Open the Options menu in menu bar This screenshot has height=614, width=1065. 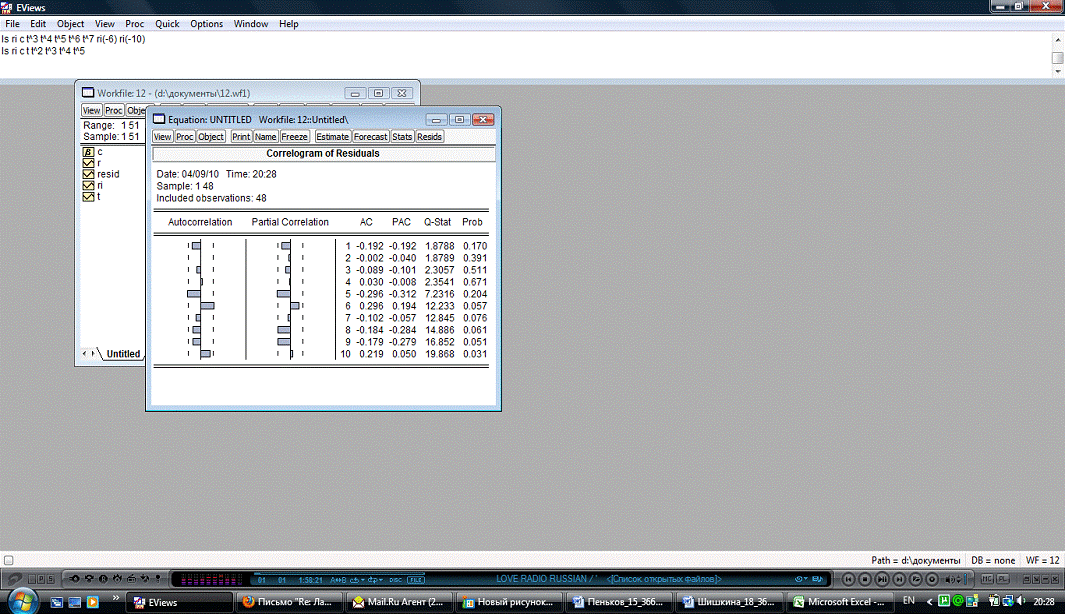(x=207, y=23)
